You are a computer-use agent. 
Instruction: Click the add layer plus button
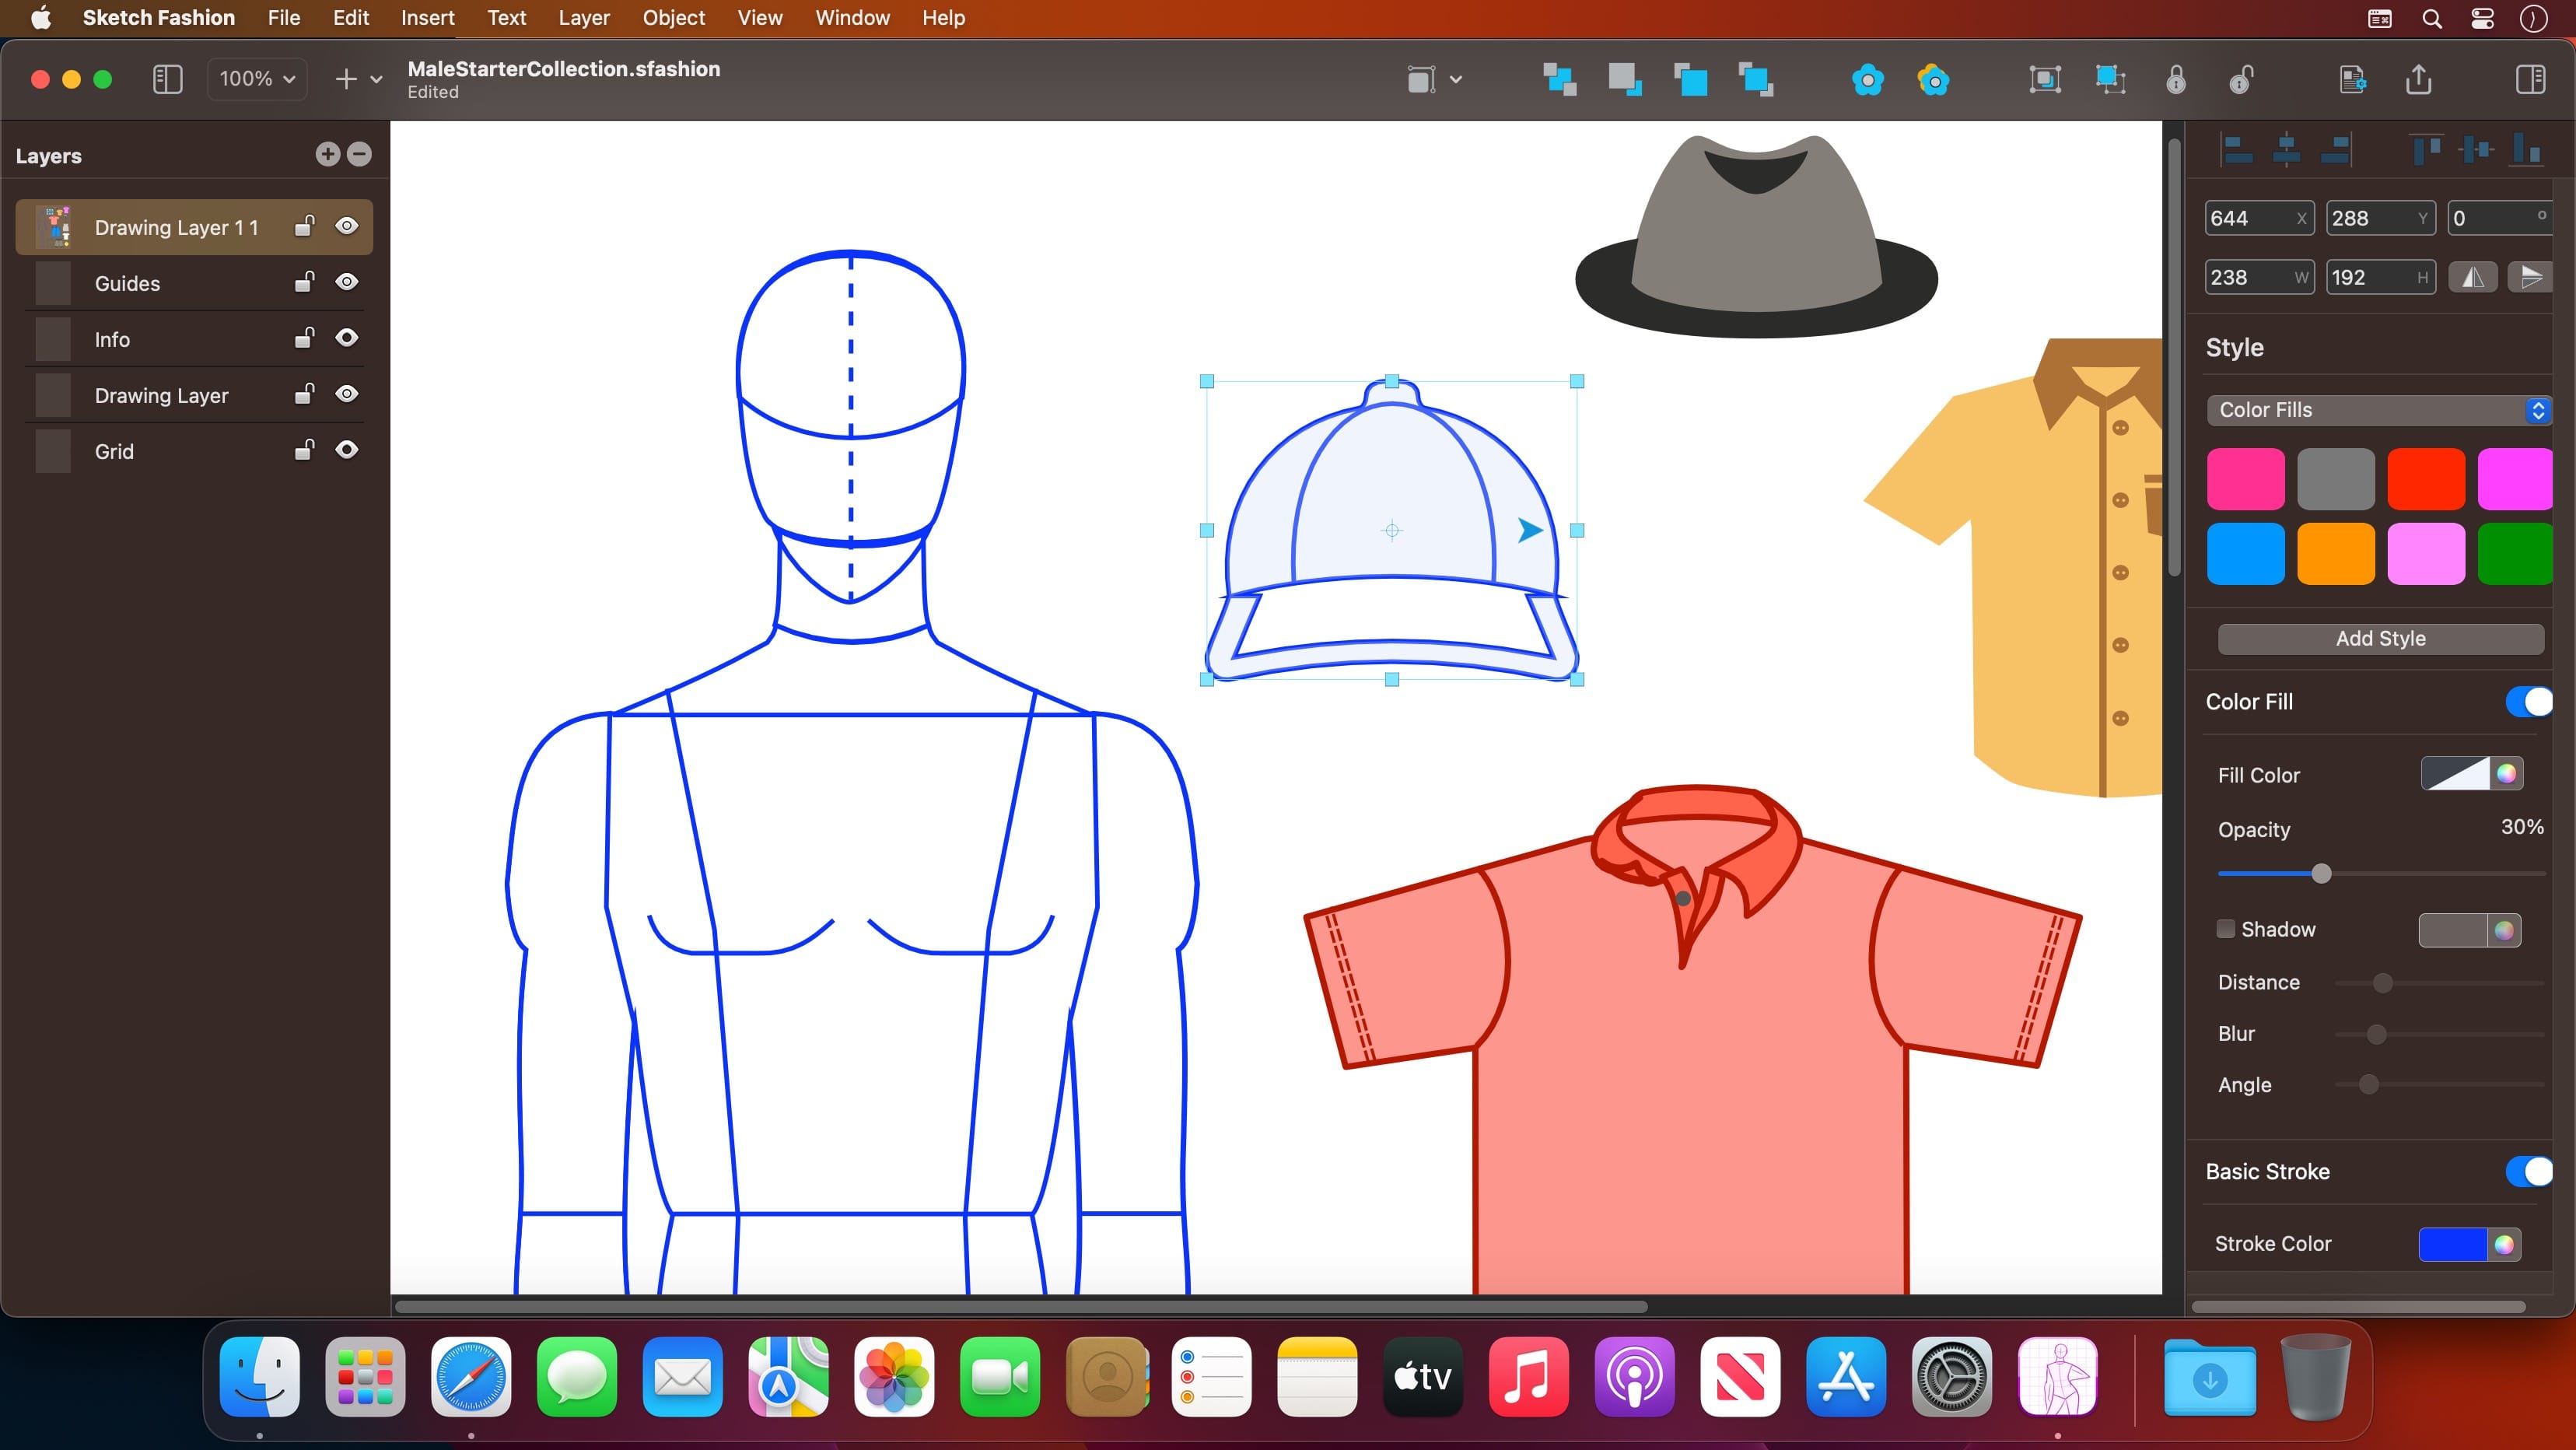[x=327, y=154]
